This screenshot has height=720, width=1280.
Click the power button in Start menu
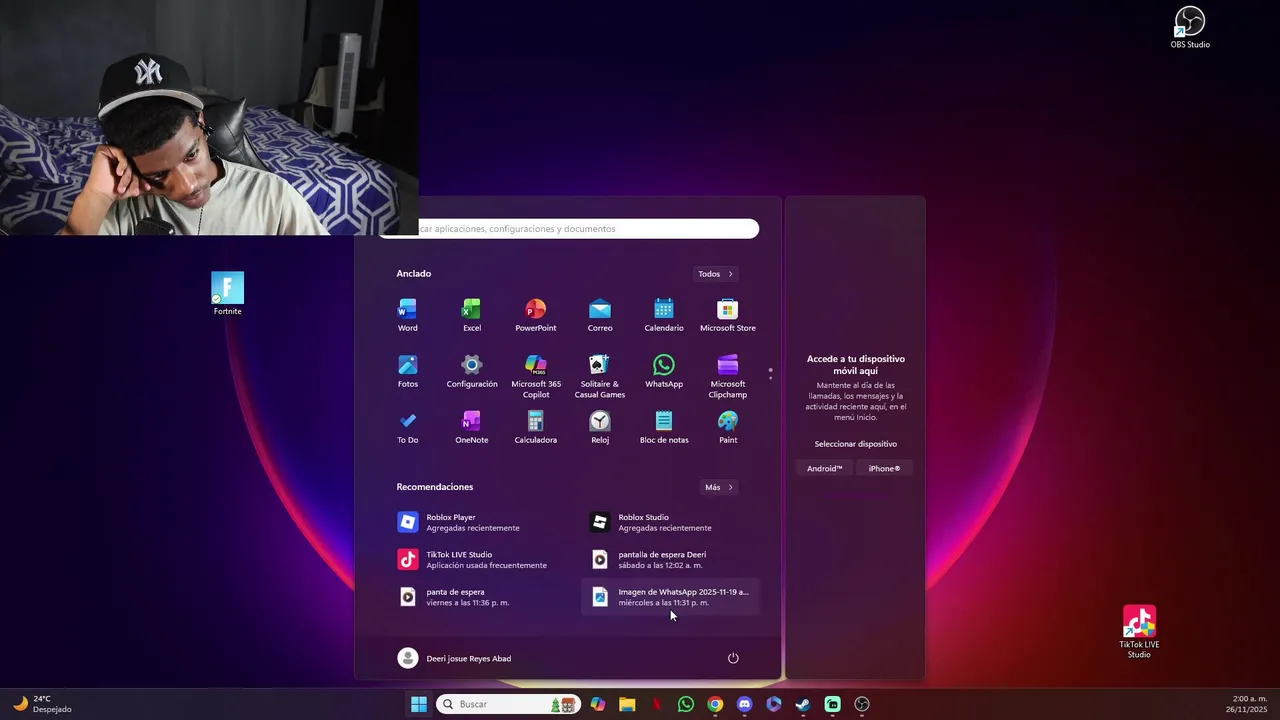(733, 658)
